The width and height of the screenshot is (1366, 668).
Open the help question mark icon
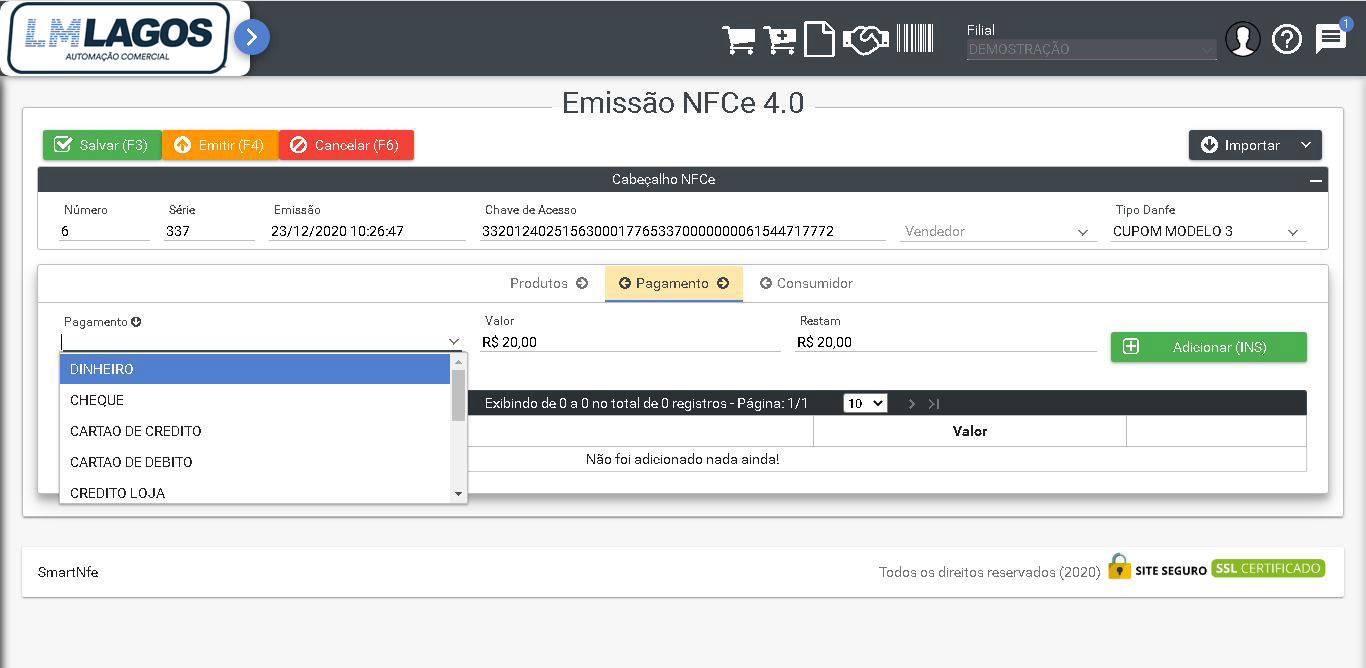[1286, 40]
